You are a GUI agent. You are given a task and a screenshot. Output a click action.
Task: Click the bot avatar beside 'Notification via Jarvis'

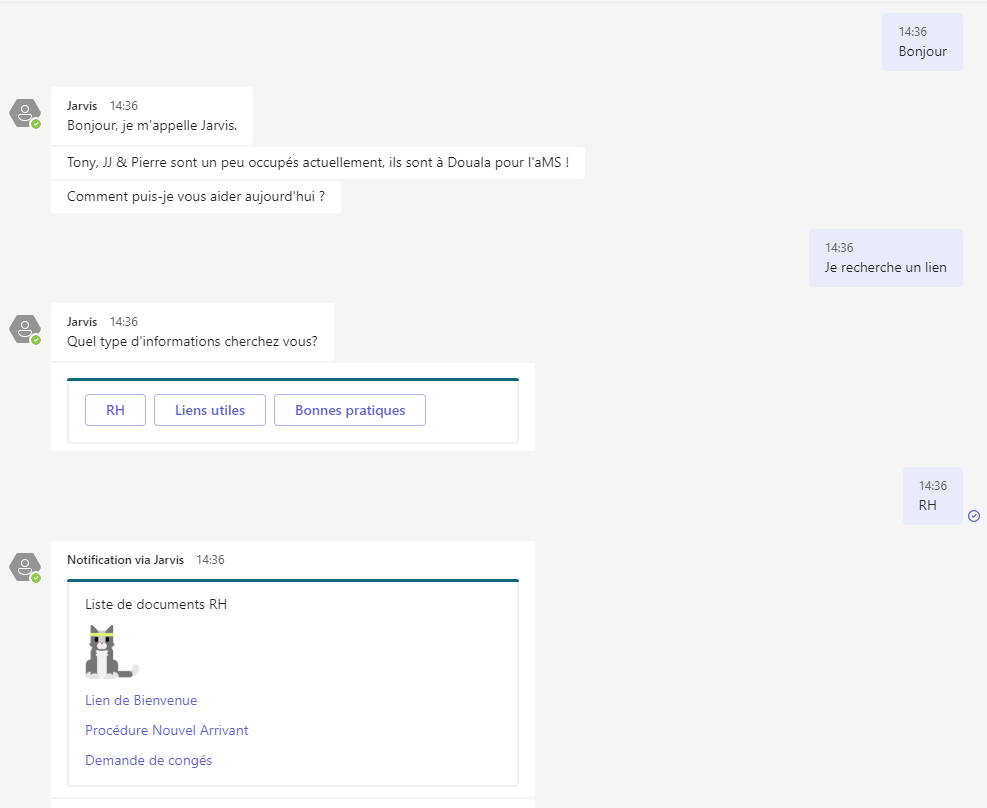coord(25,567)
